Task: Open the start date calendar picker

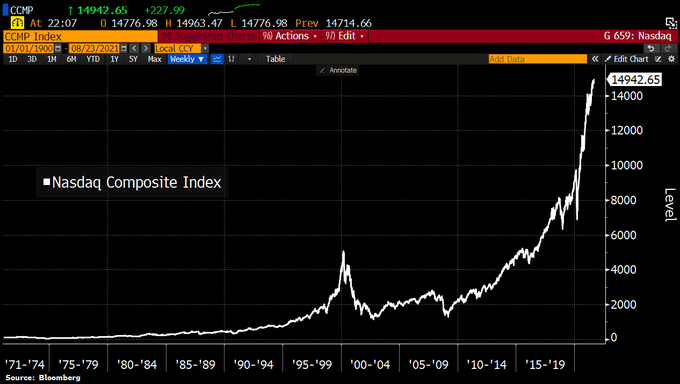Action: (x=58, y=48)
